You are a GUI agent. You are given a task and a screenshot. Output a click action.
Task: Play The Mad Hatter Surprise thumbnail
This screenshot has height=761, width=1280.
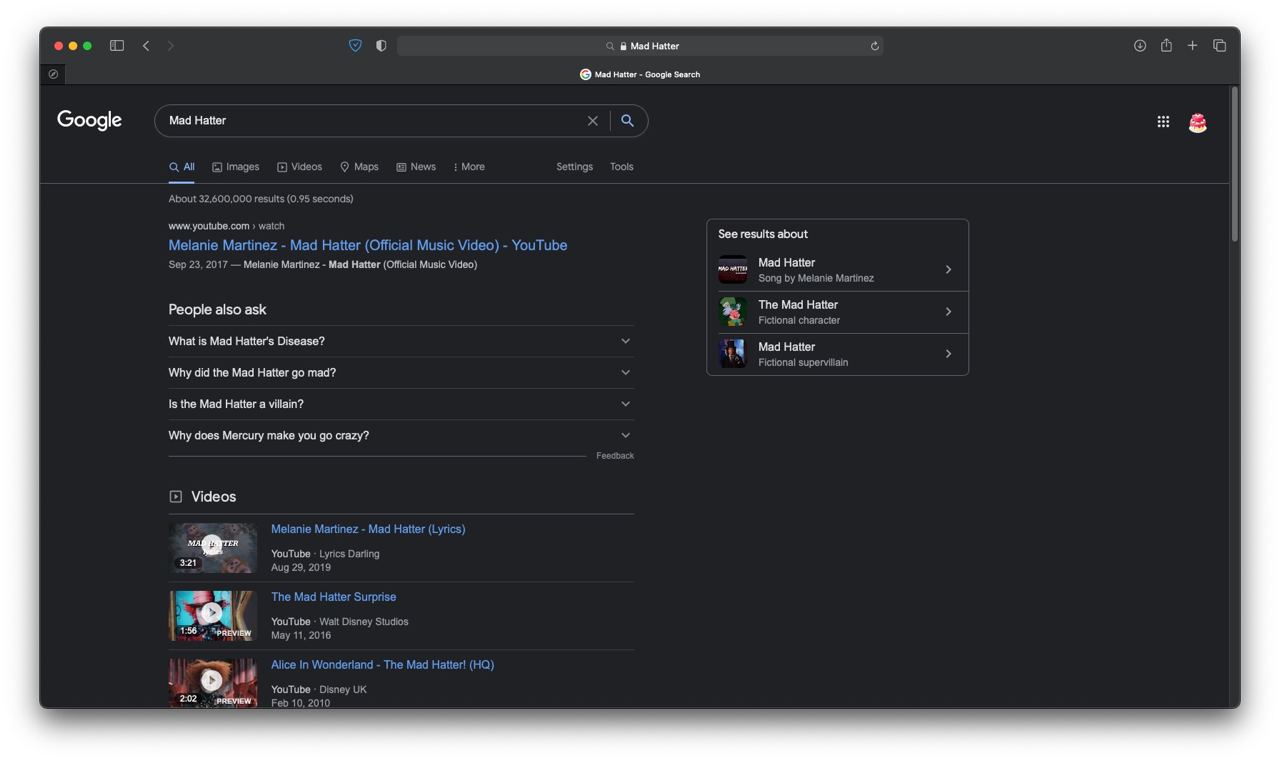pyautogui.click(x=213, y=616)
